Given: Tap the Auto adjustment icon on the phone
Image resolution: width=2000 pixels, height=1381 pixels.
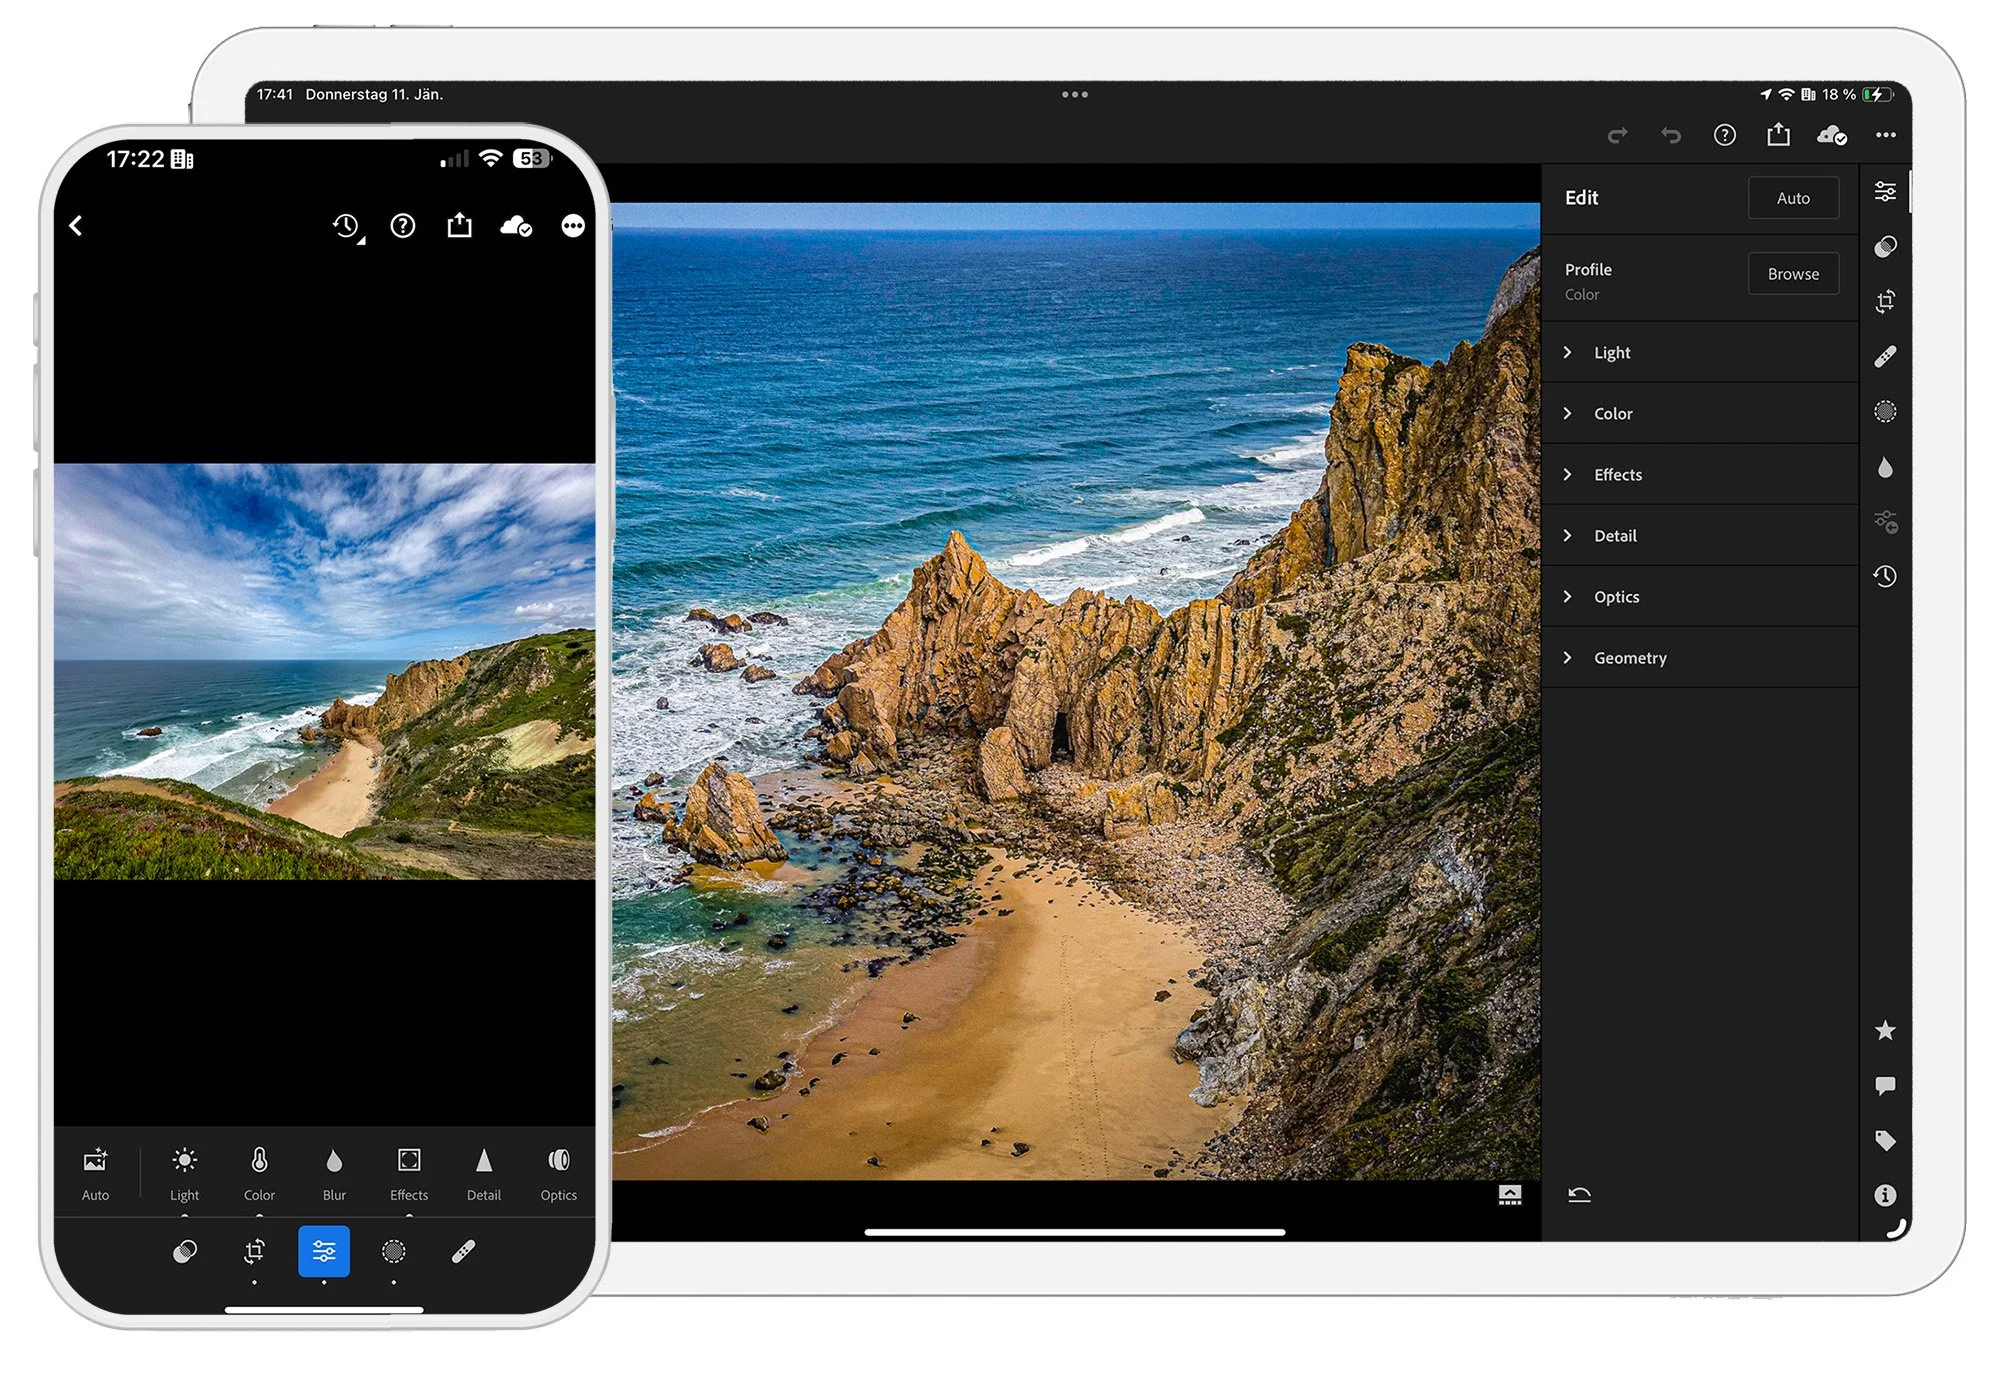Looking at the screenshot, I should pyautogui.click(x=95, y=1160).
